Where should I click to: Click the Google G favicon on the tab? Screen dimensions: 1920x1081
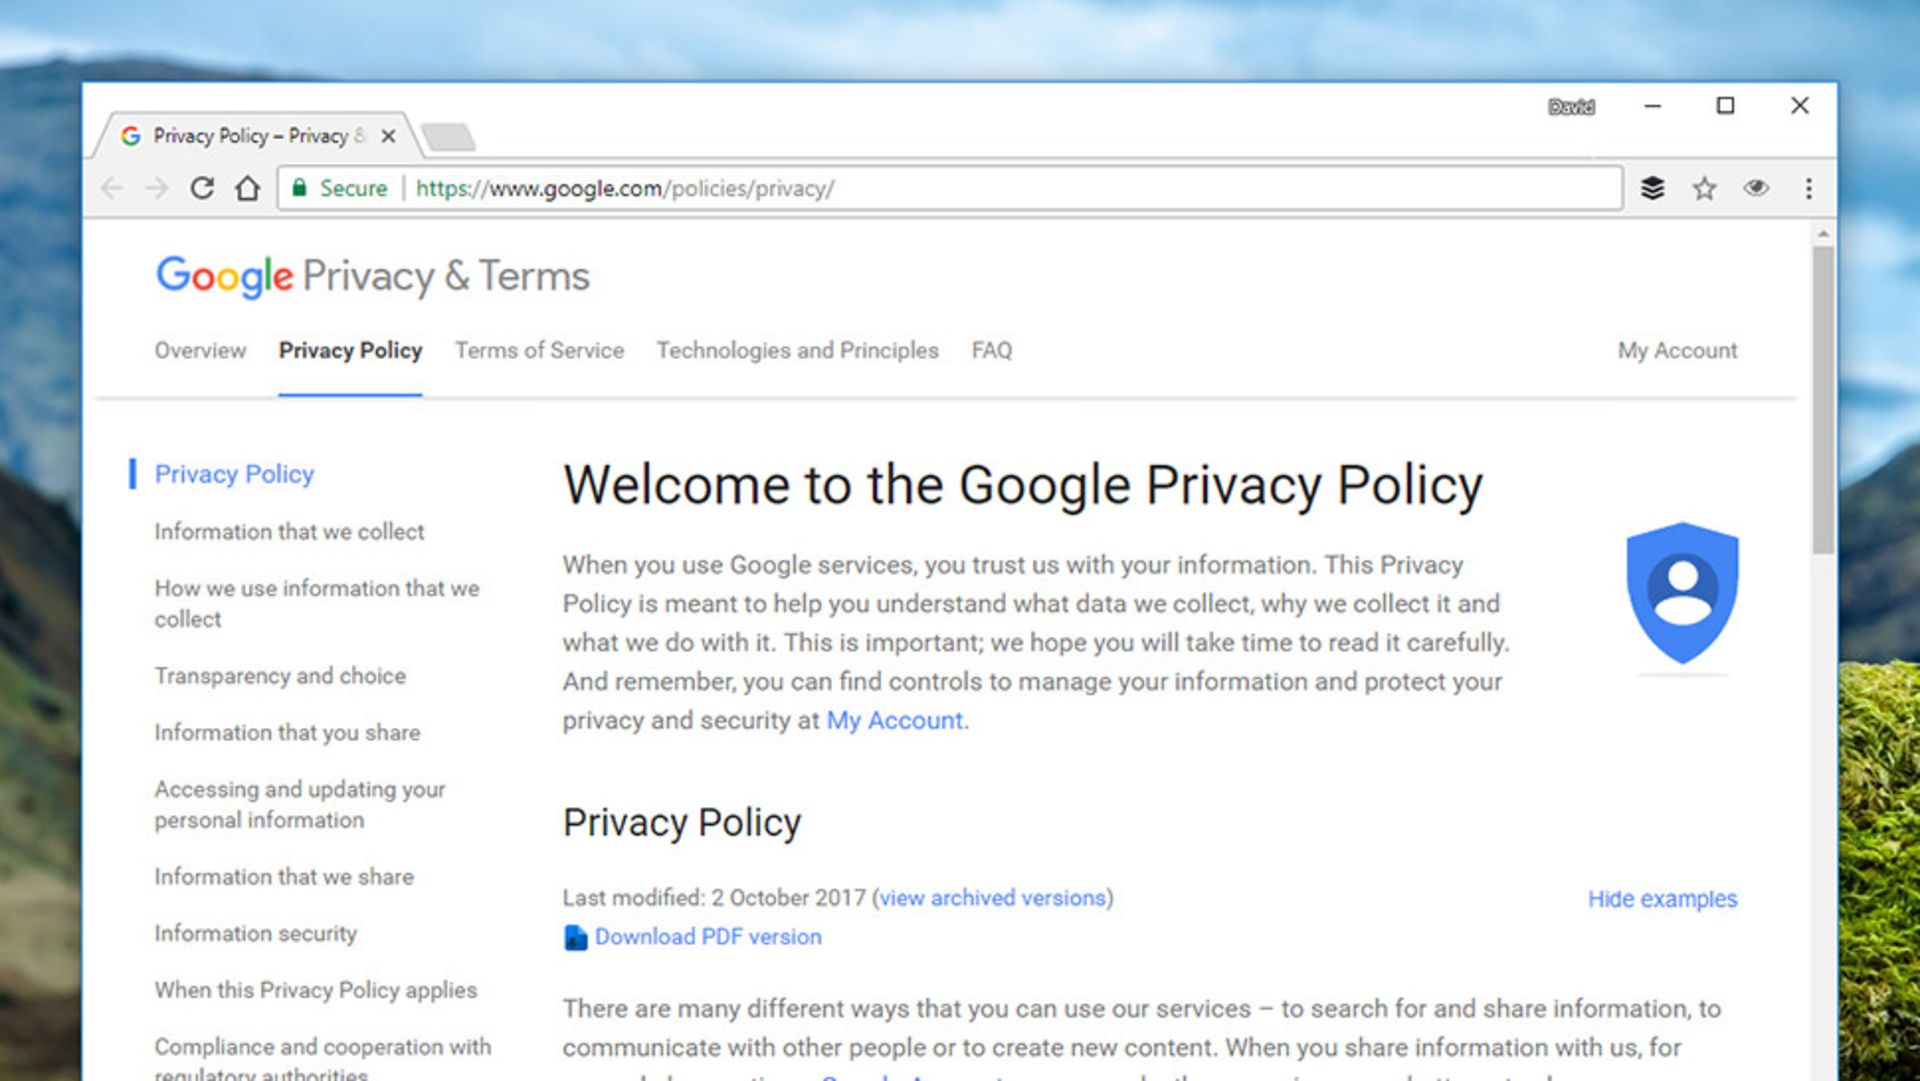click(131, 135)
